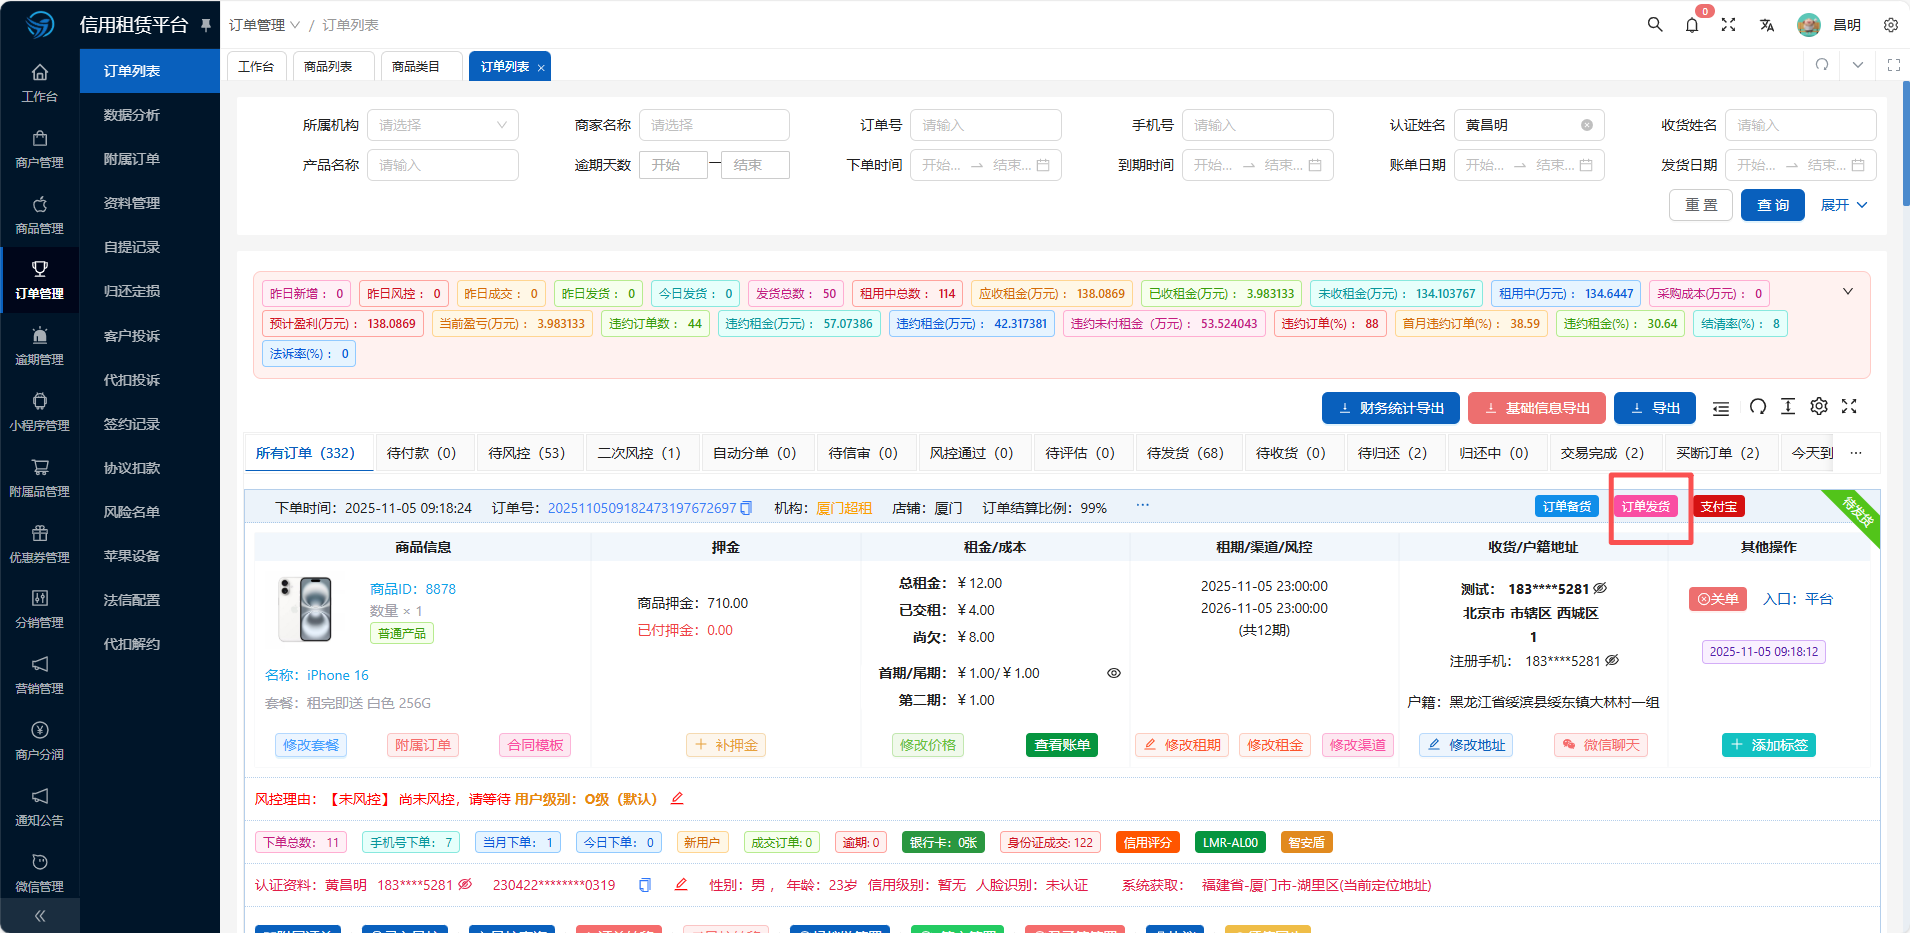Viewport: 1910px width, 933px height.
Task: Toggle eye icon next to first/last rent
Action: (1113, 673)
